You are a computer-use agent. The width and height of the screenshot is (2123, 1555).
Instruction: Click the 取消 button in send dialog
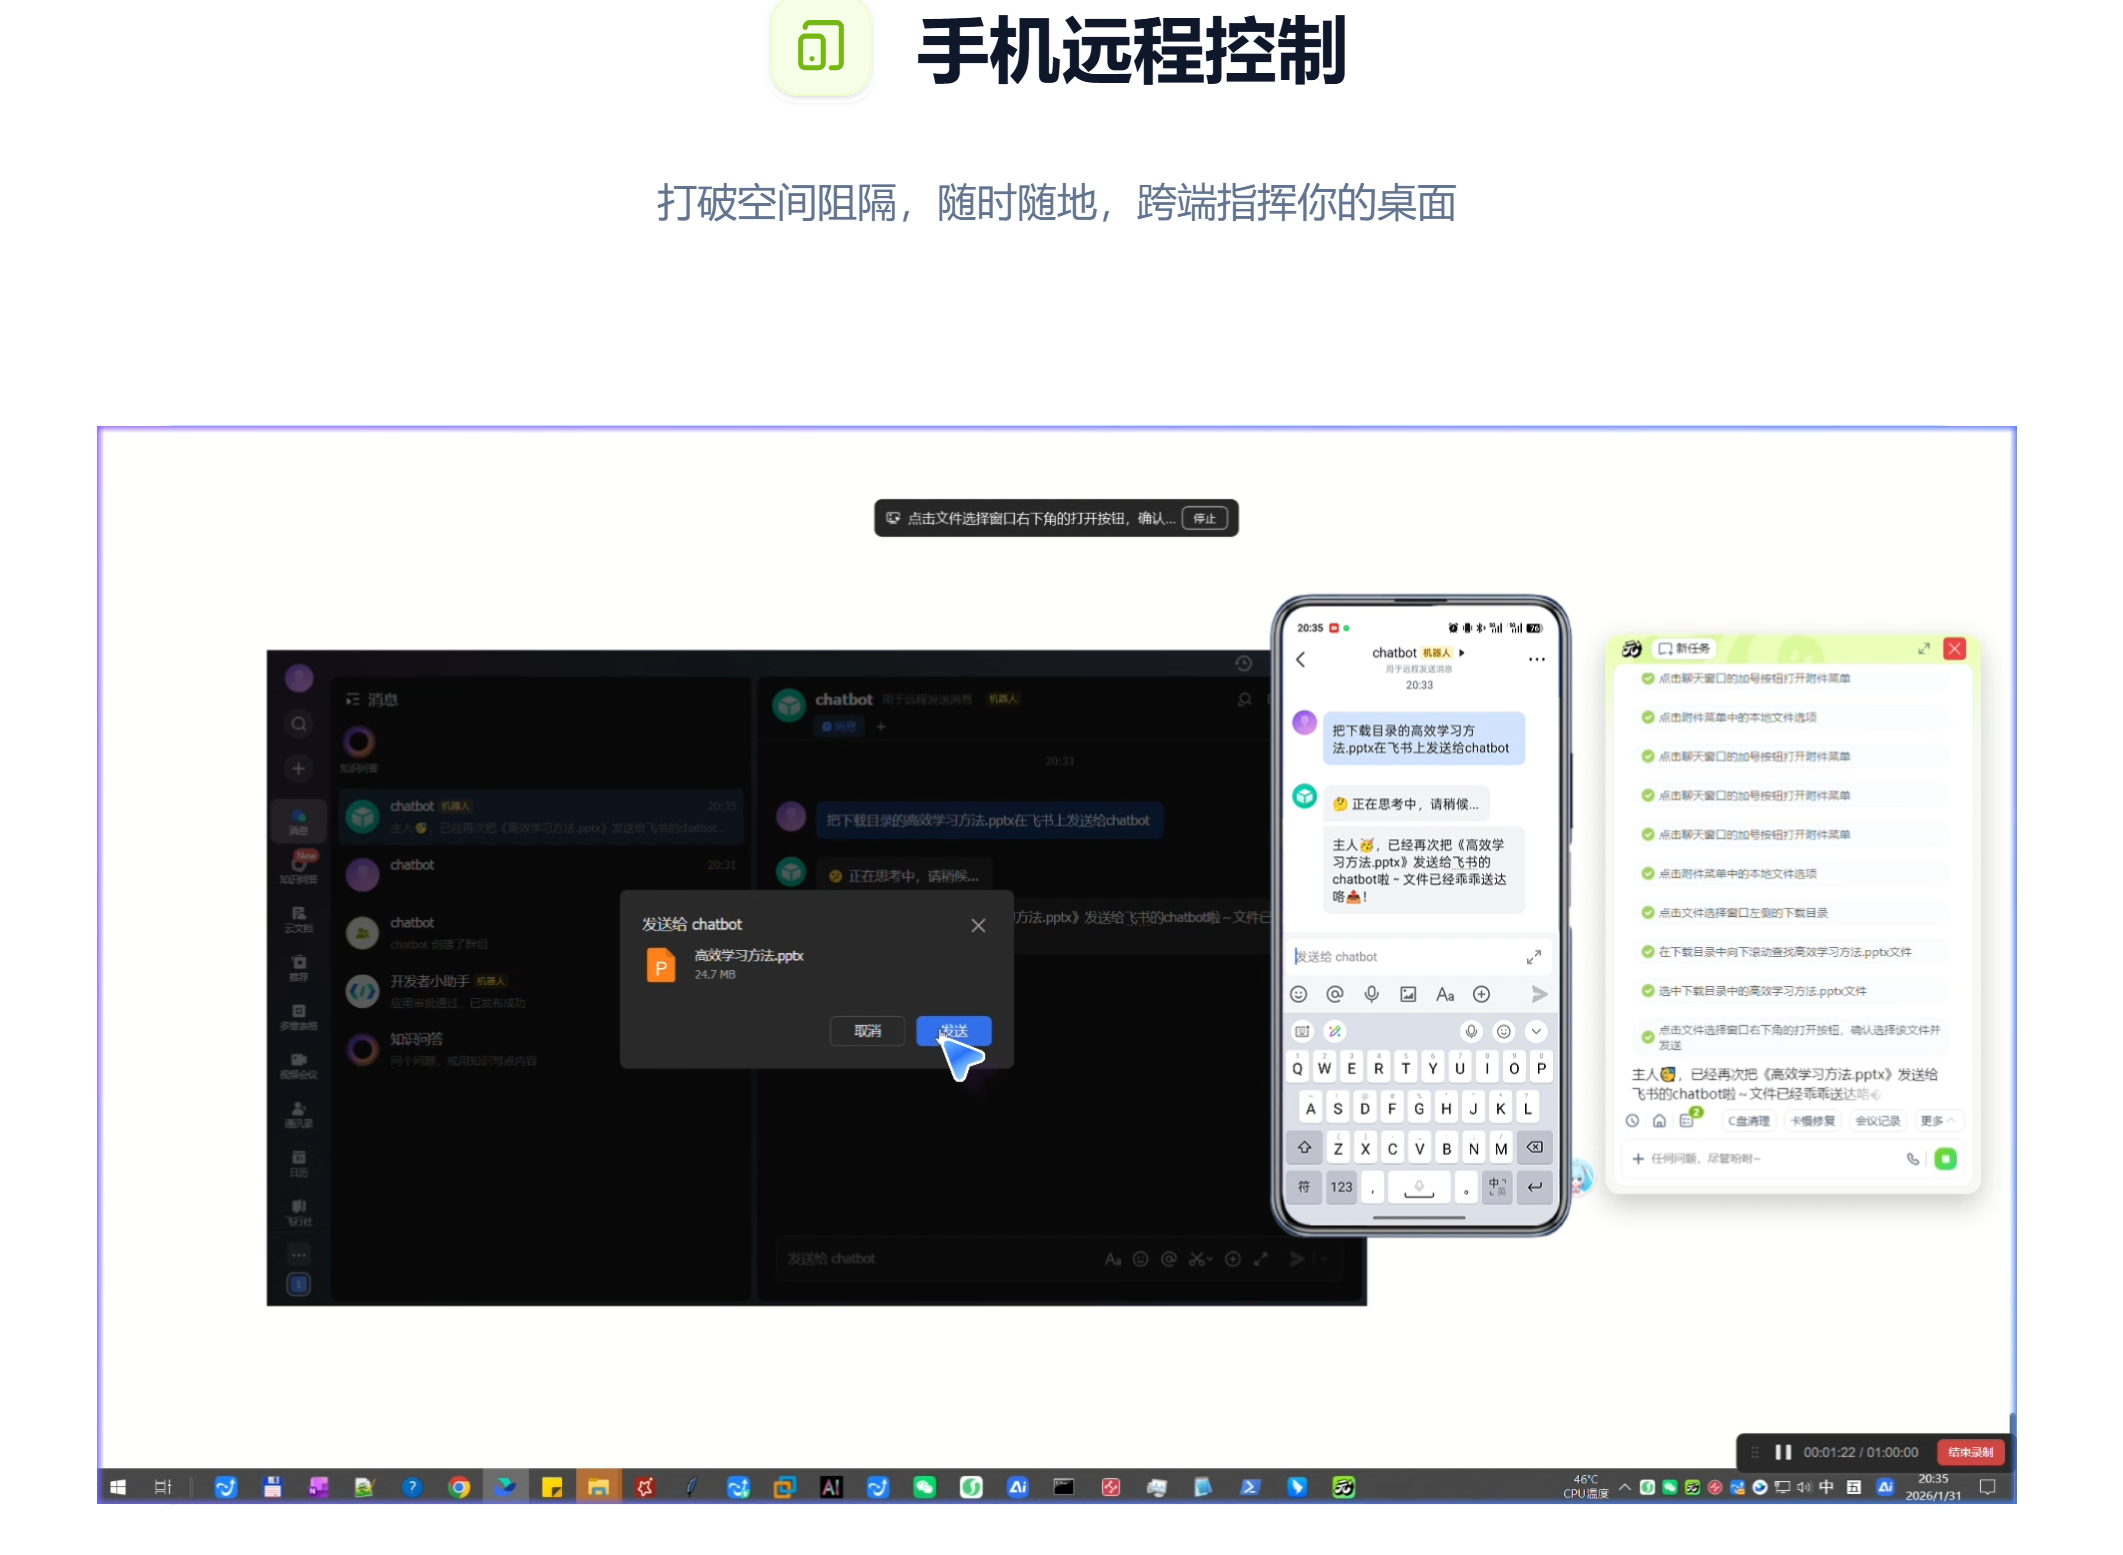(867, 1030)
